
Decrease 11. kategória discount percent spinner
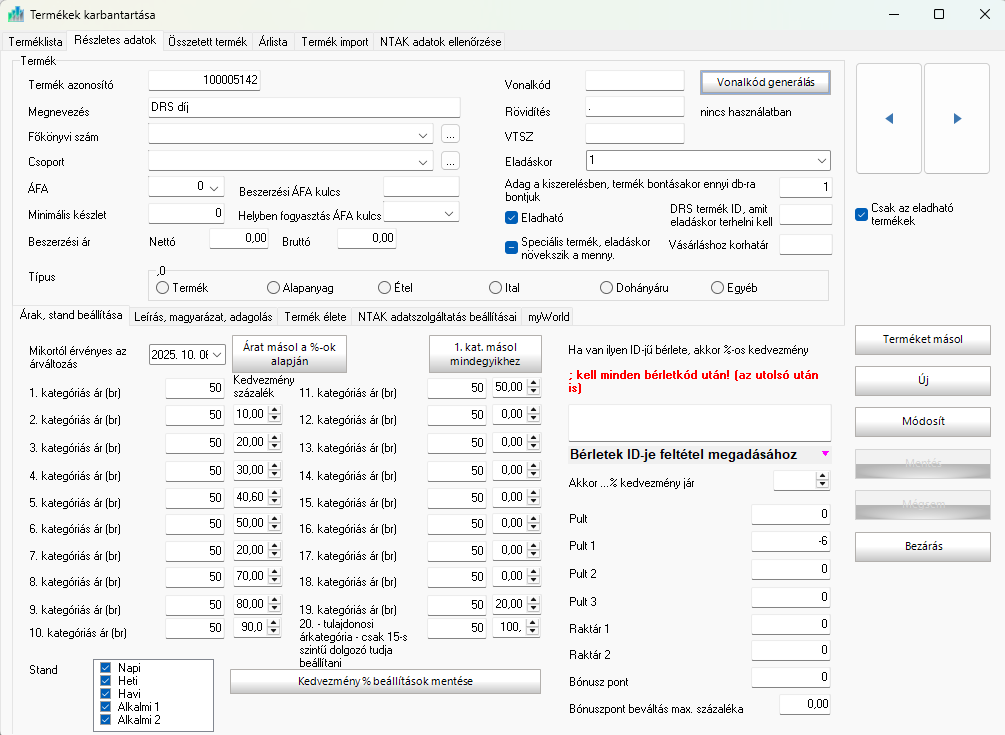click(534, 391)
